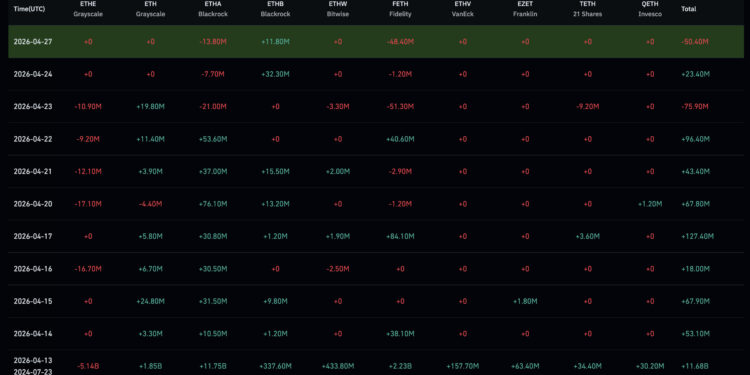Select the 2026-04-24 date cell
Image resolution: width=750 pixels, height=375 pixels.
pos(33,74)
